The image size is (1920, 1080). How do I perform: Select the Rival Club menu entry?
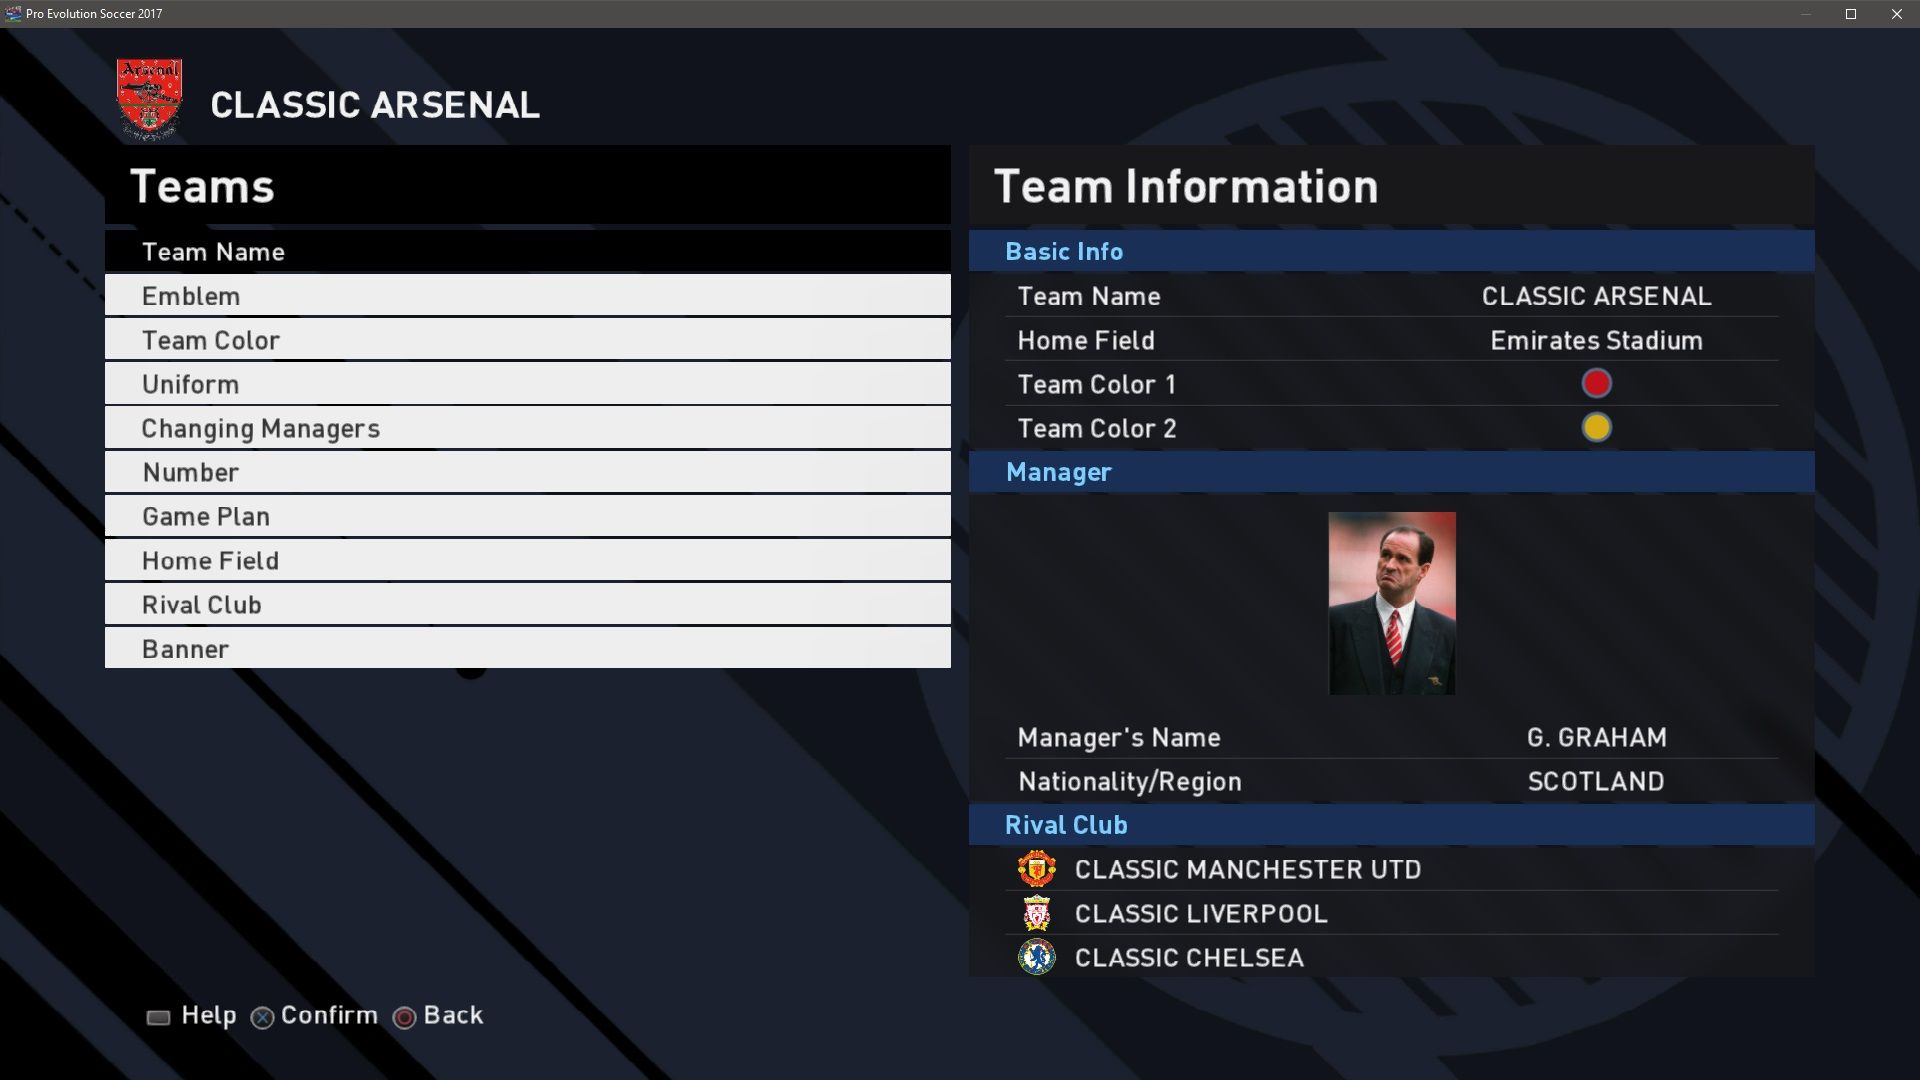coord(527,604)
